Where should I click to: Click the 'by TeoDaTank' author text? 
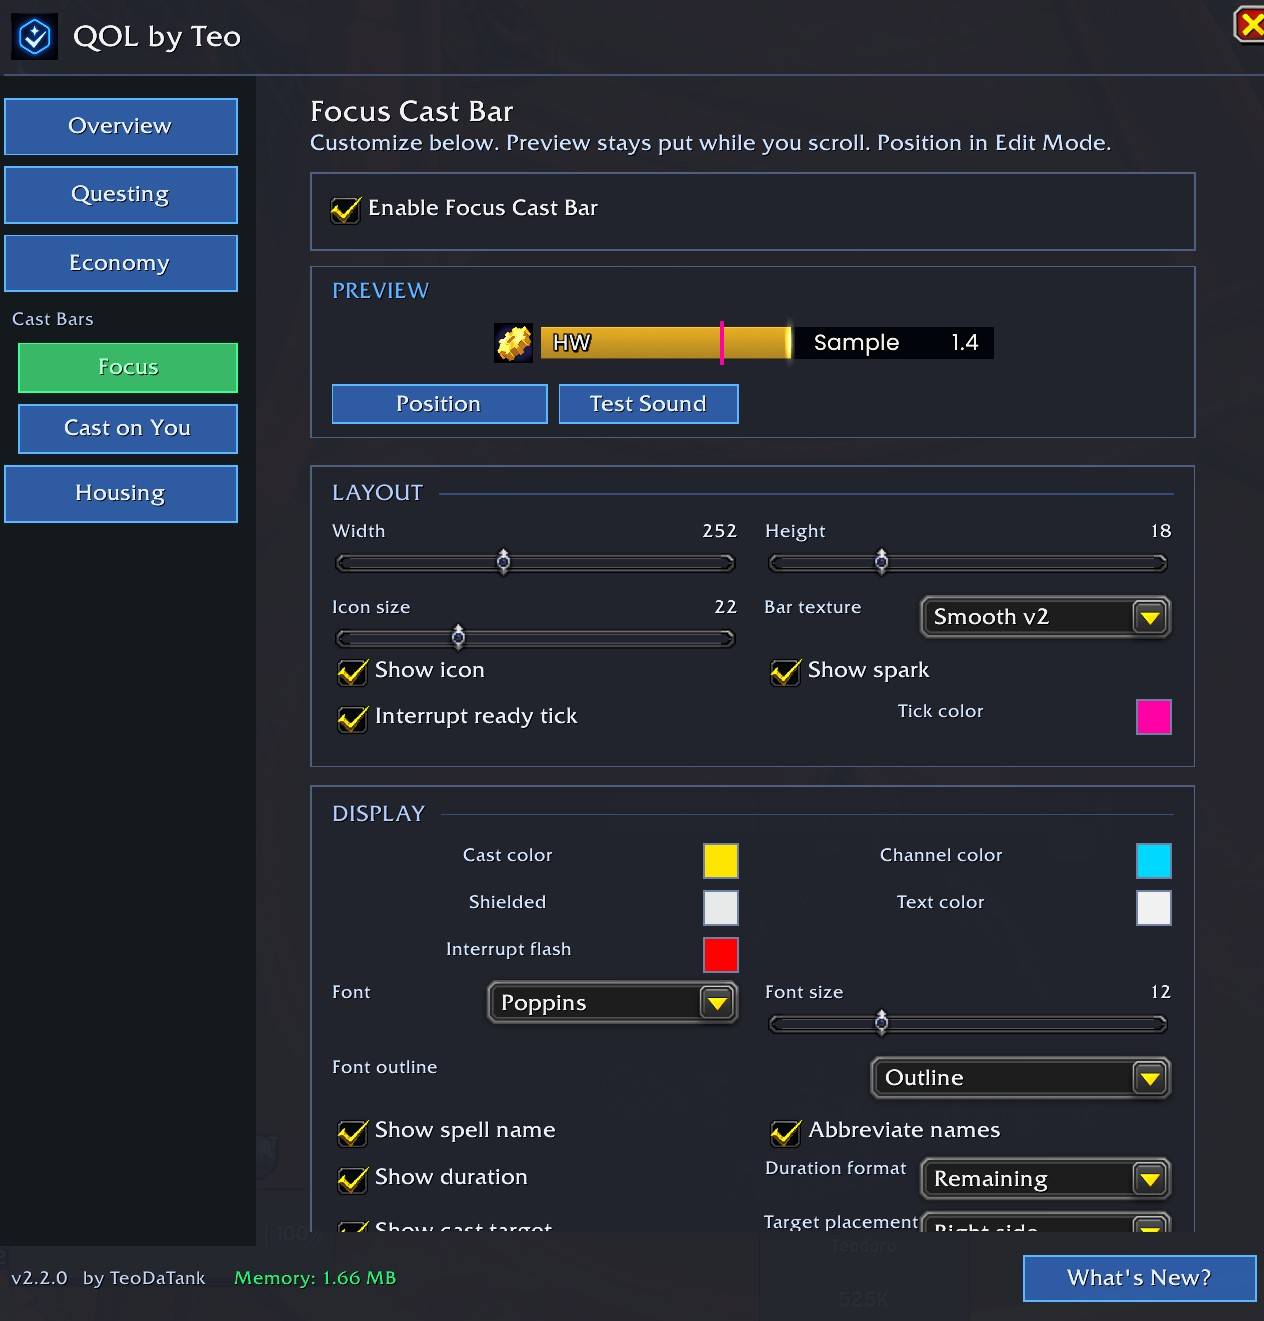[x=144, y=1278]
